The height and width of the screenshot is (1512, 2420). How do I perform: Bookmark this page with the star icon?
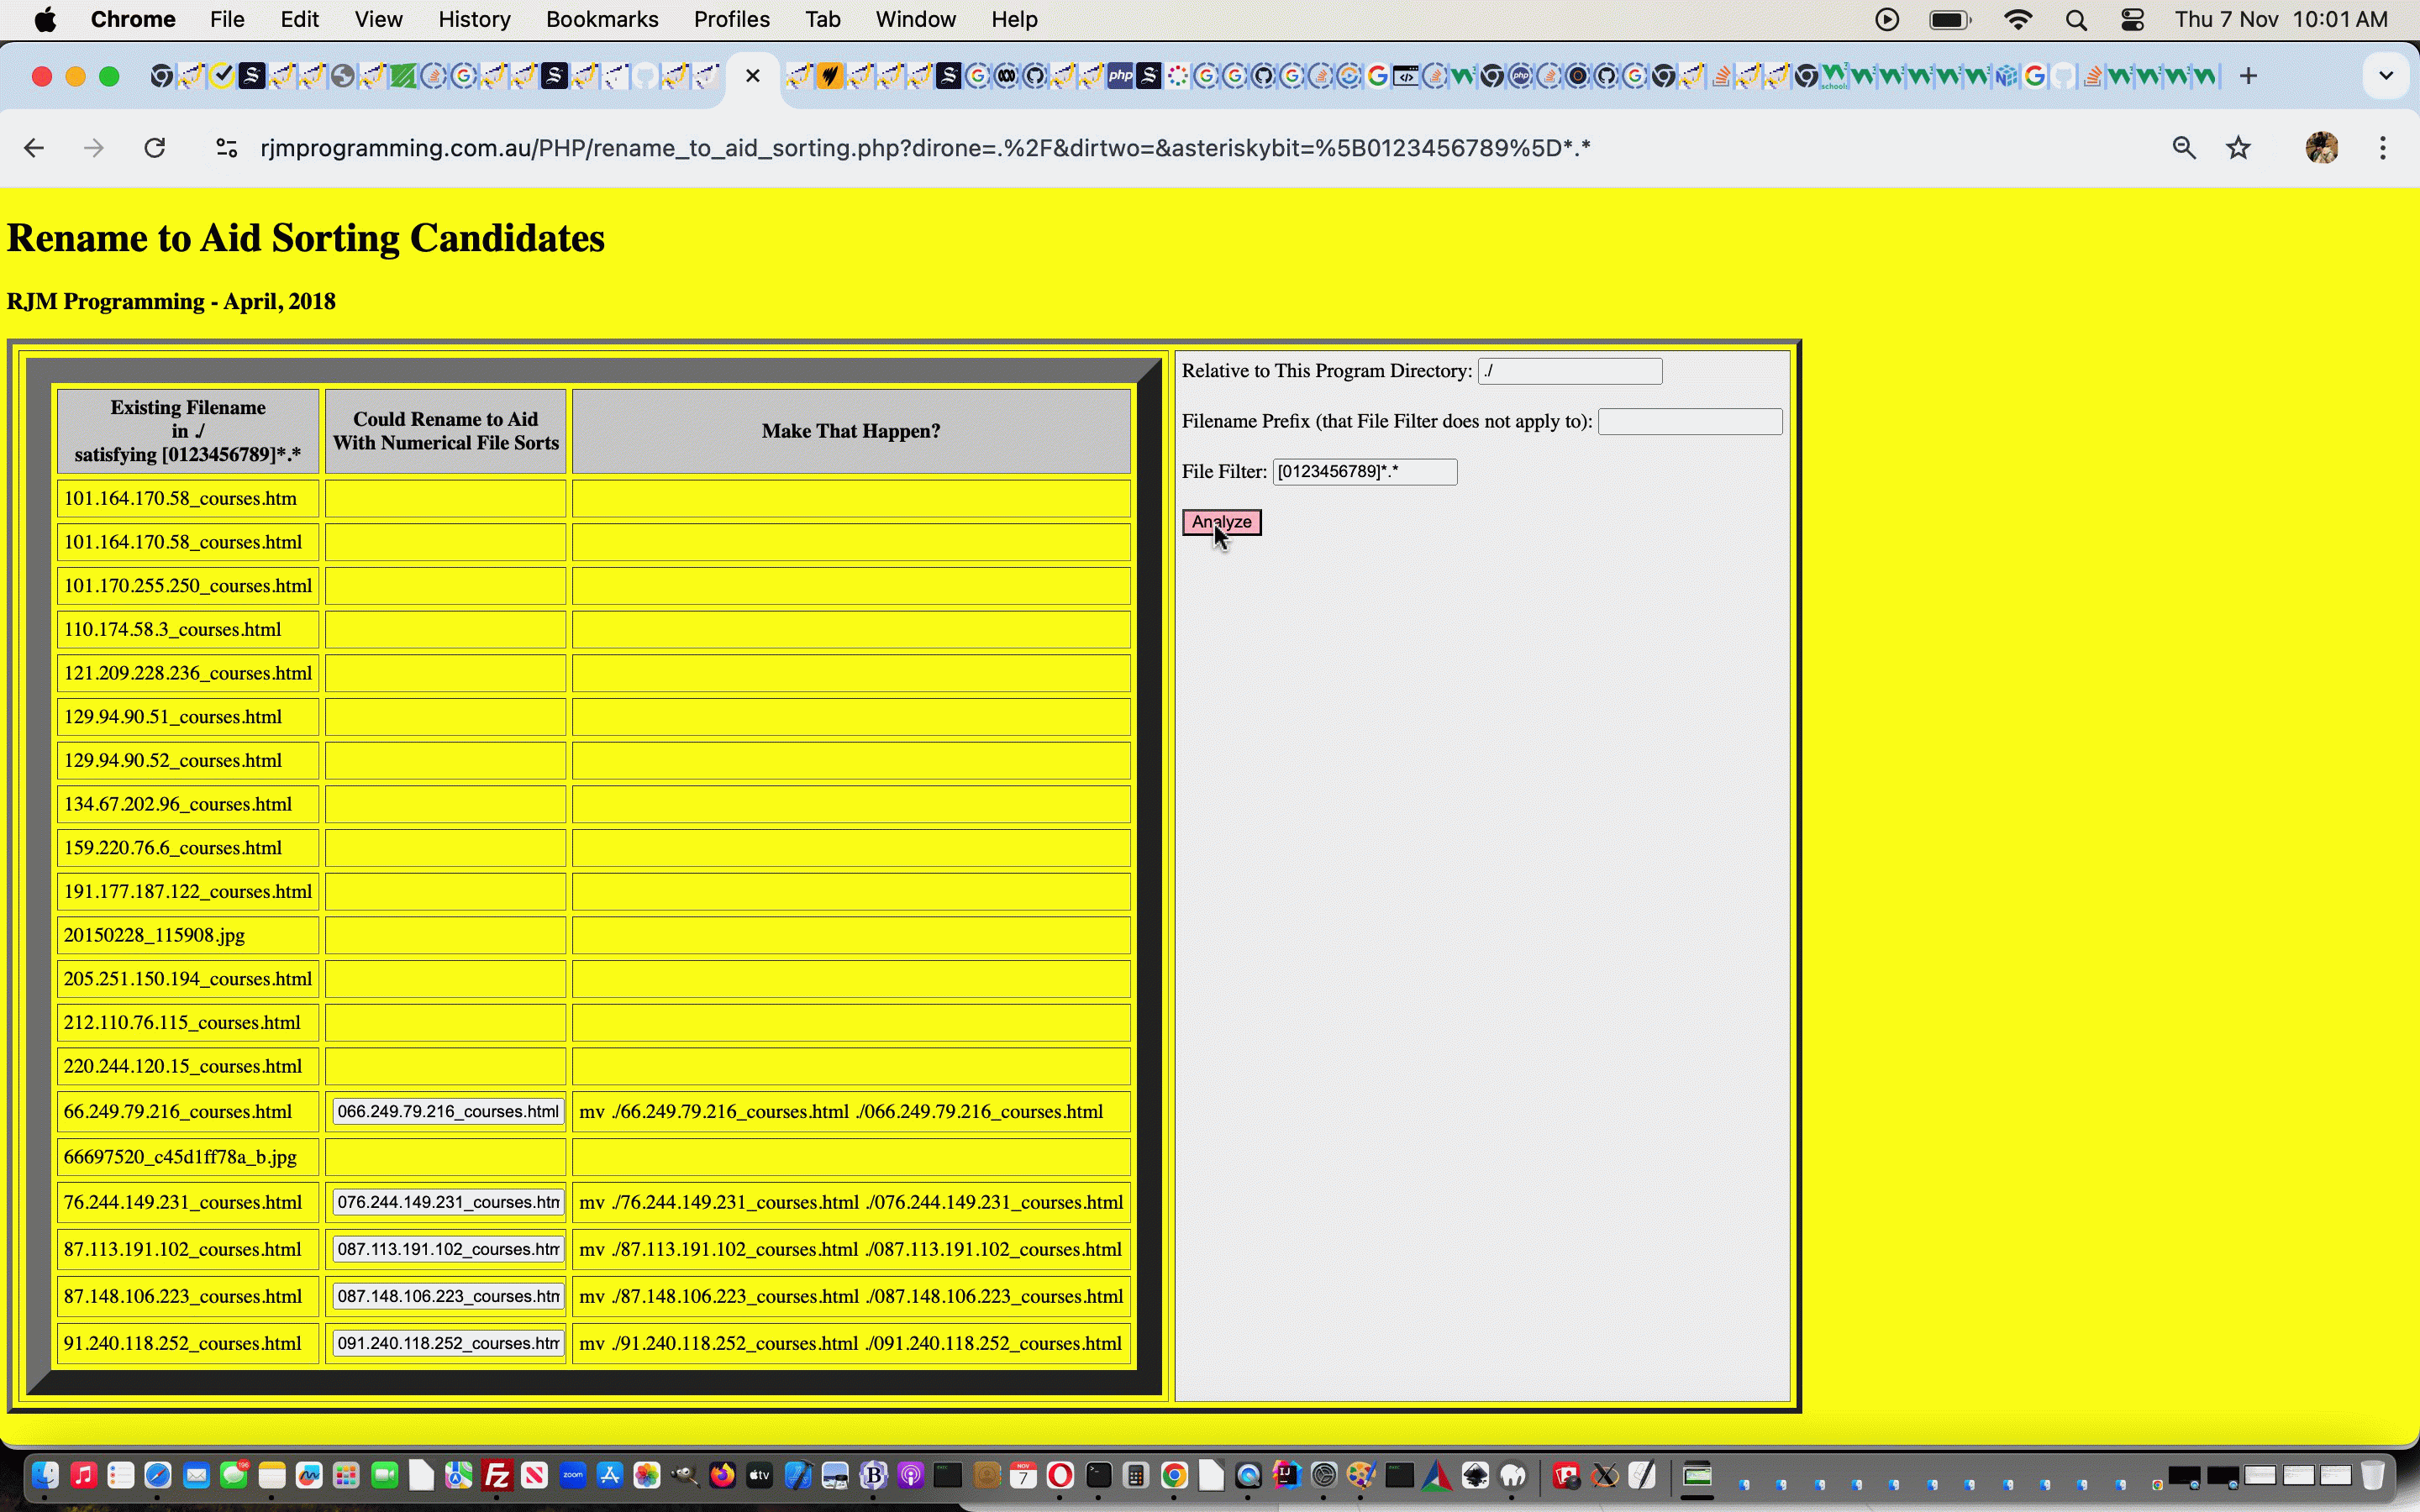point(2238,148)
